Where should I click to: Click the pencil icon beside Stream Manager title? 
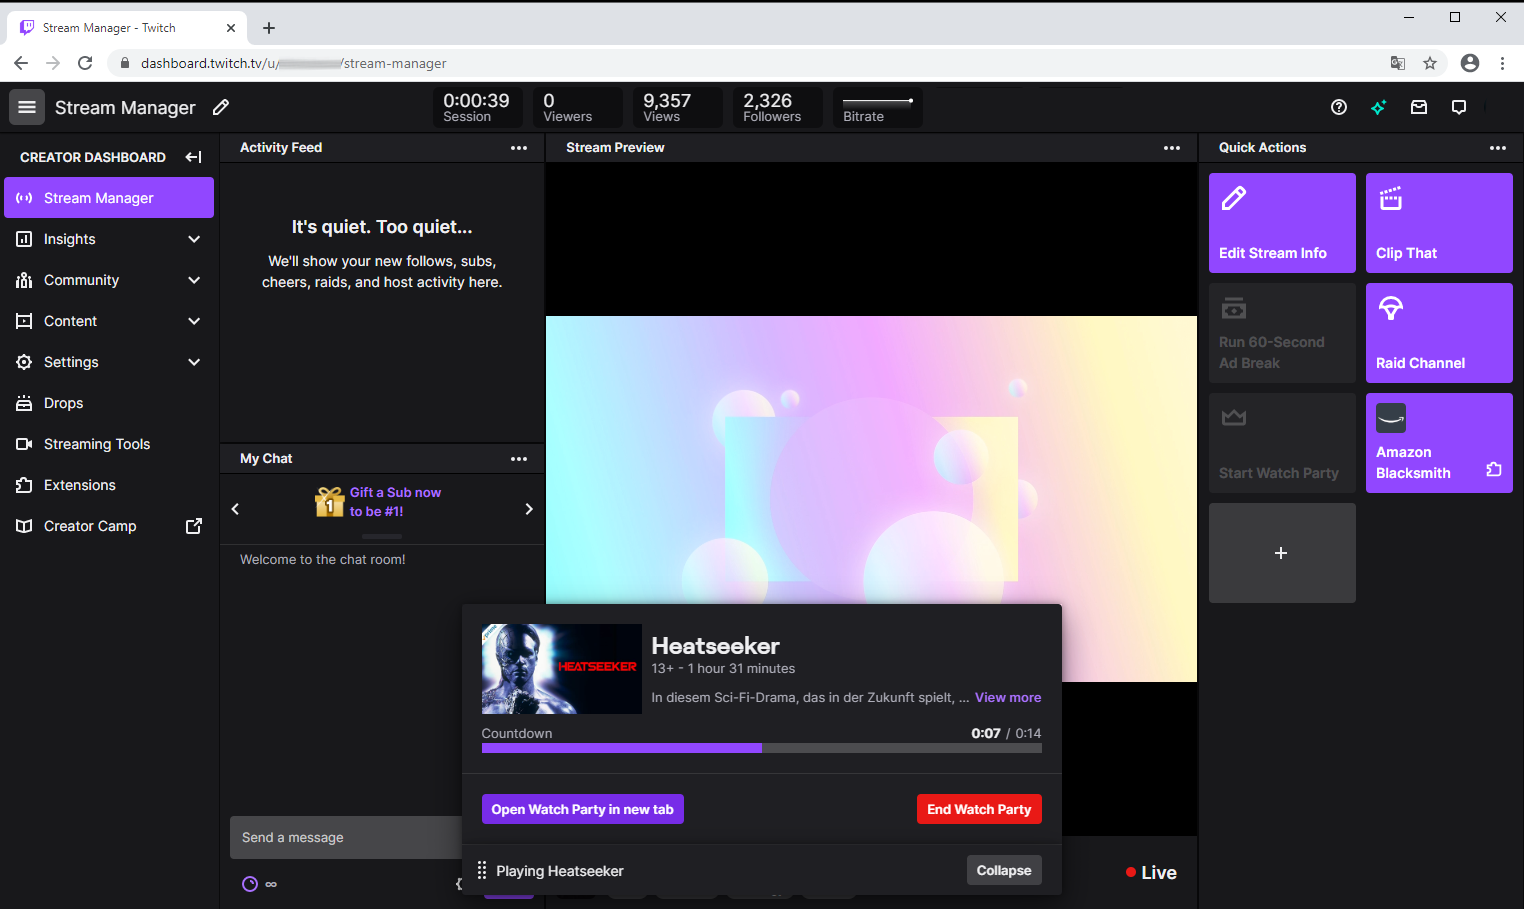[221, 107]
